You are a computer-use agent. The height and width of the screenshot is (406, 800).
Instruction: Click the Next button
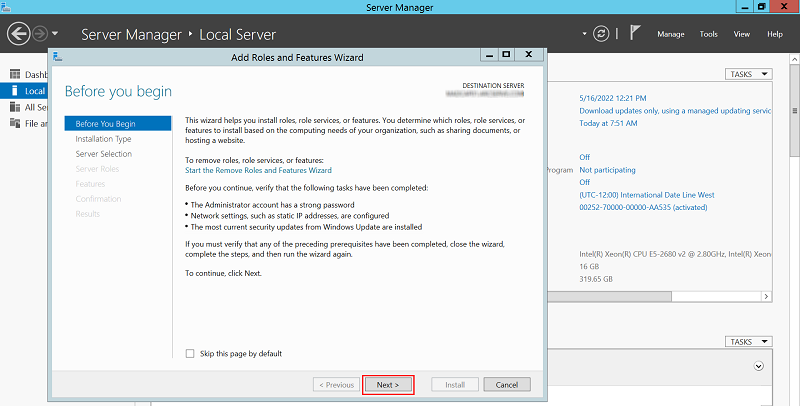pyautogui.click(x=388, y=385)
